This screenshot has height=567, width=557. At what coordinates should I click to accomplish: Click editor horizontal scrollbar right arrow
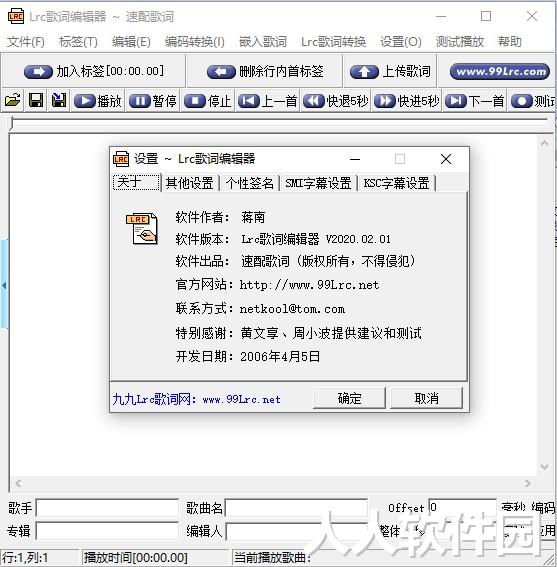point(527,483)
